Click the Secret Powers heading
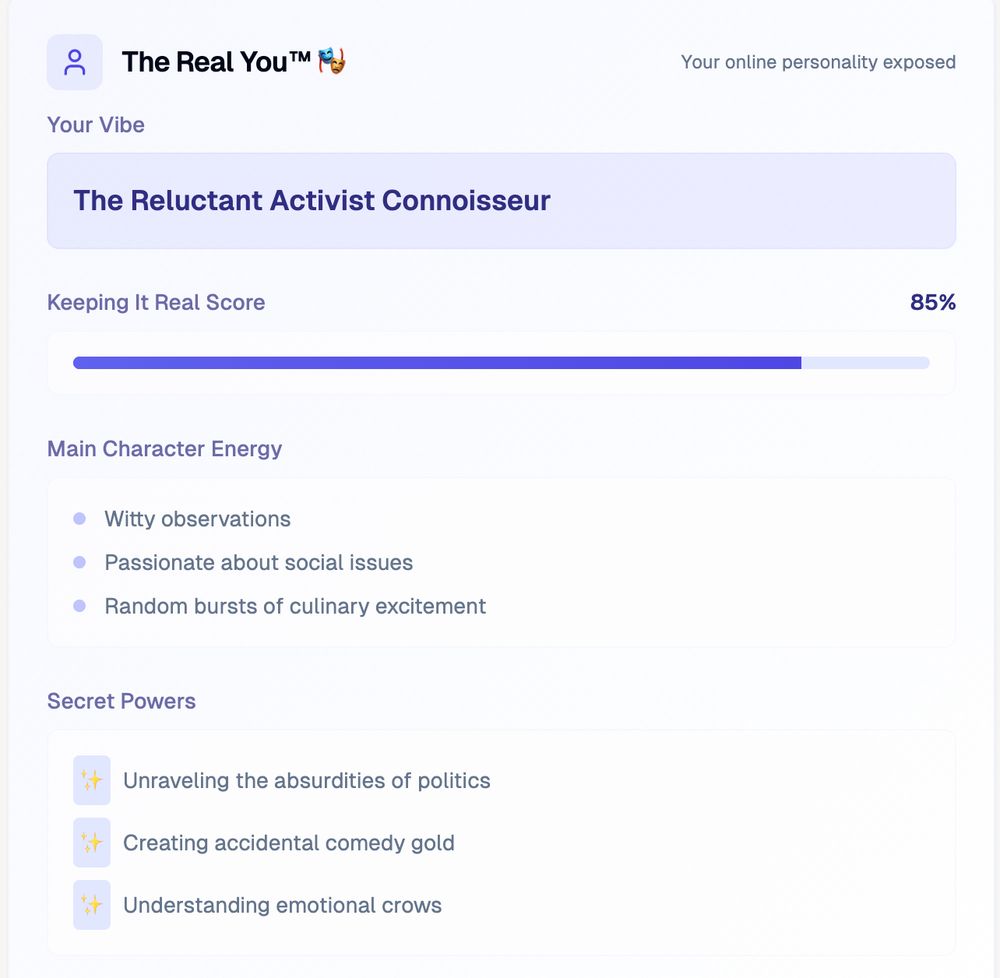The image size is (1000, 978). [121, 701]
